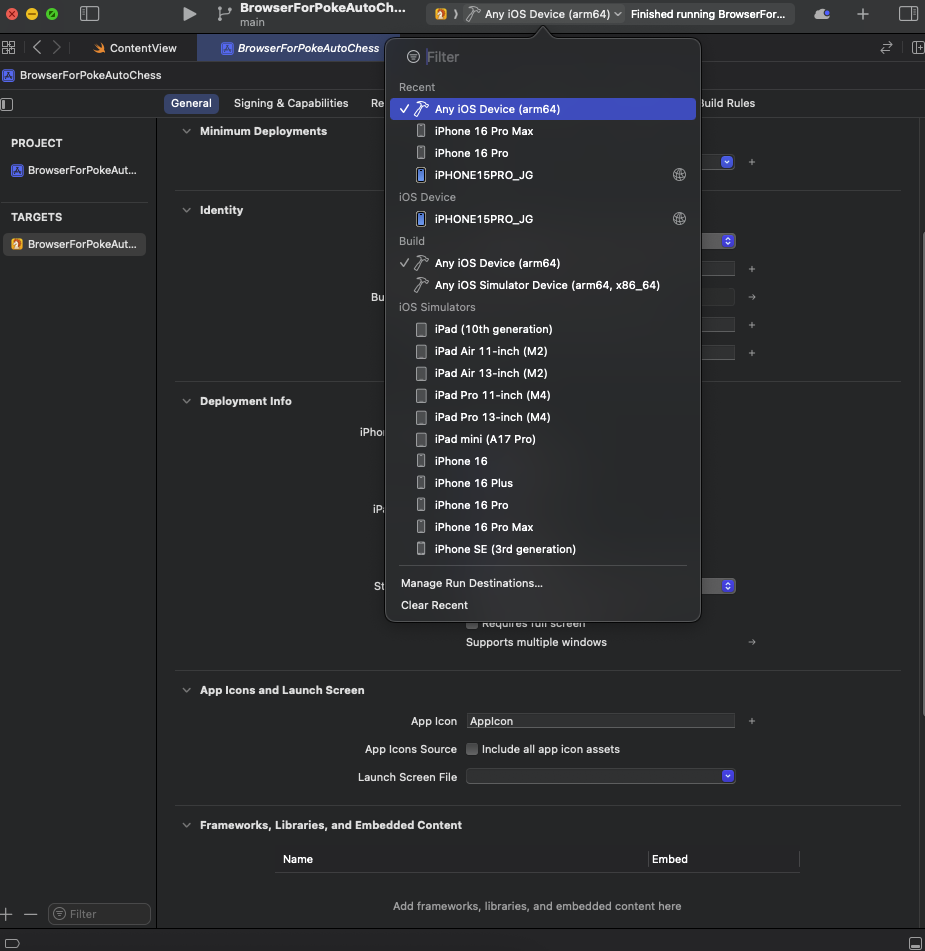925x951 pixels.
Task: Toggle the inspector panel at the top right
Action: pos(908,13)
